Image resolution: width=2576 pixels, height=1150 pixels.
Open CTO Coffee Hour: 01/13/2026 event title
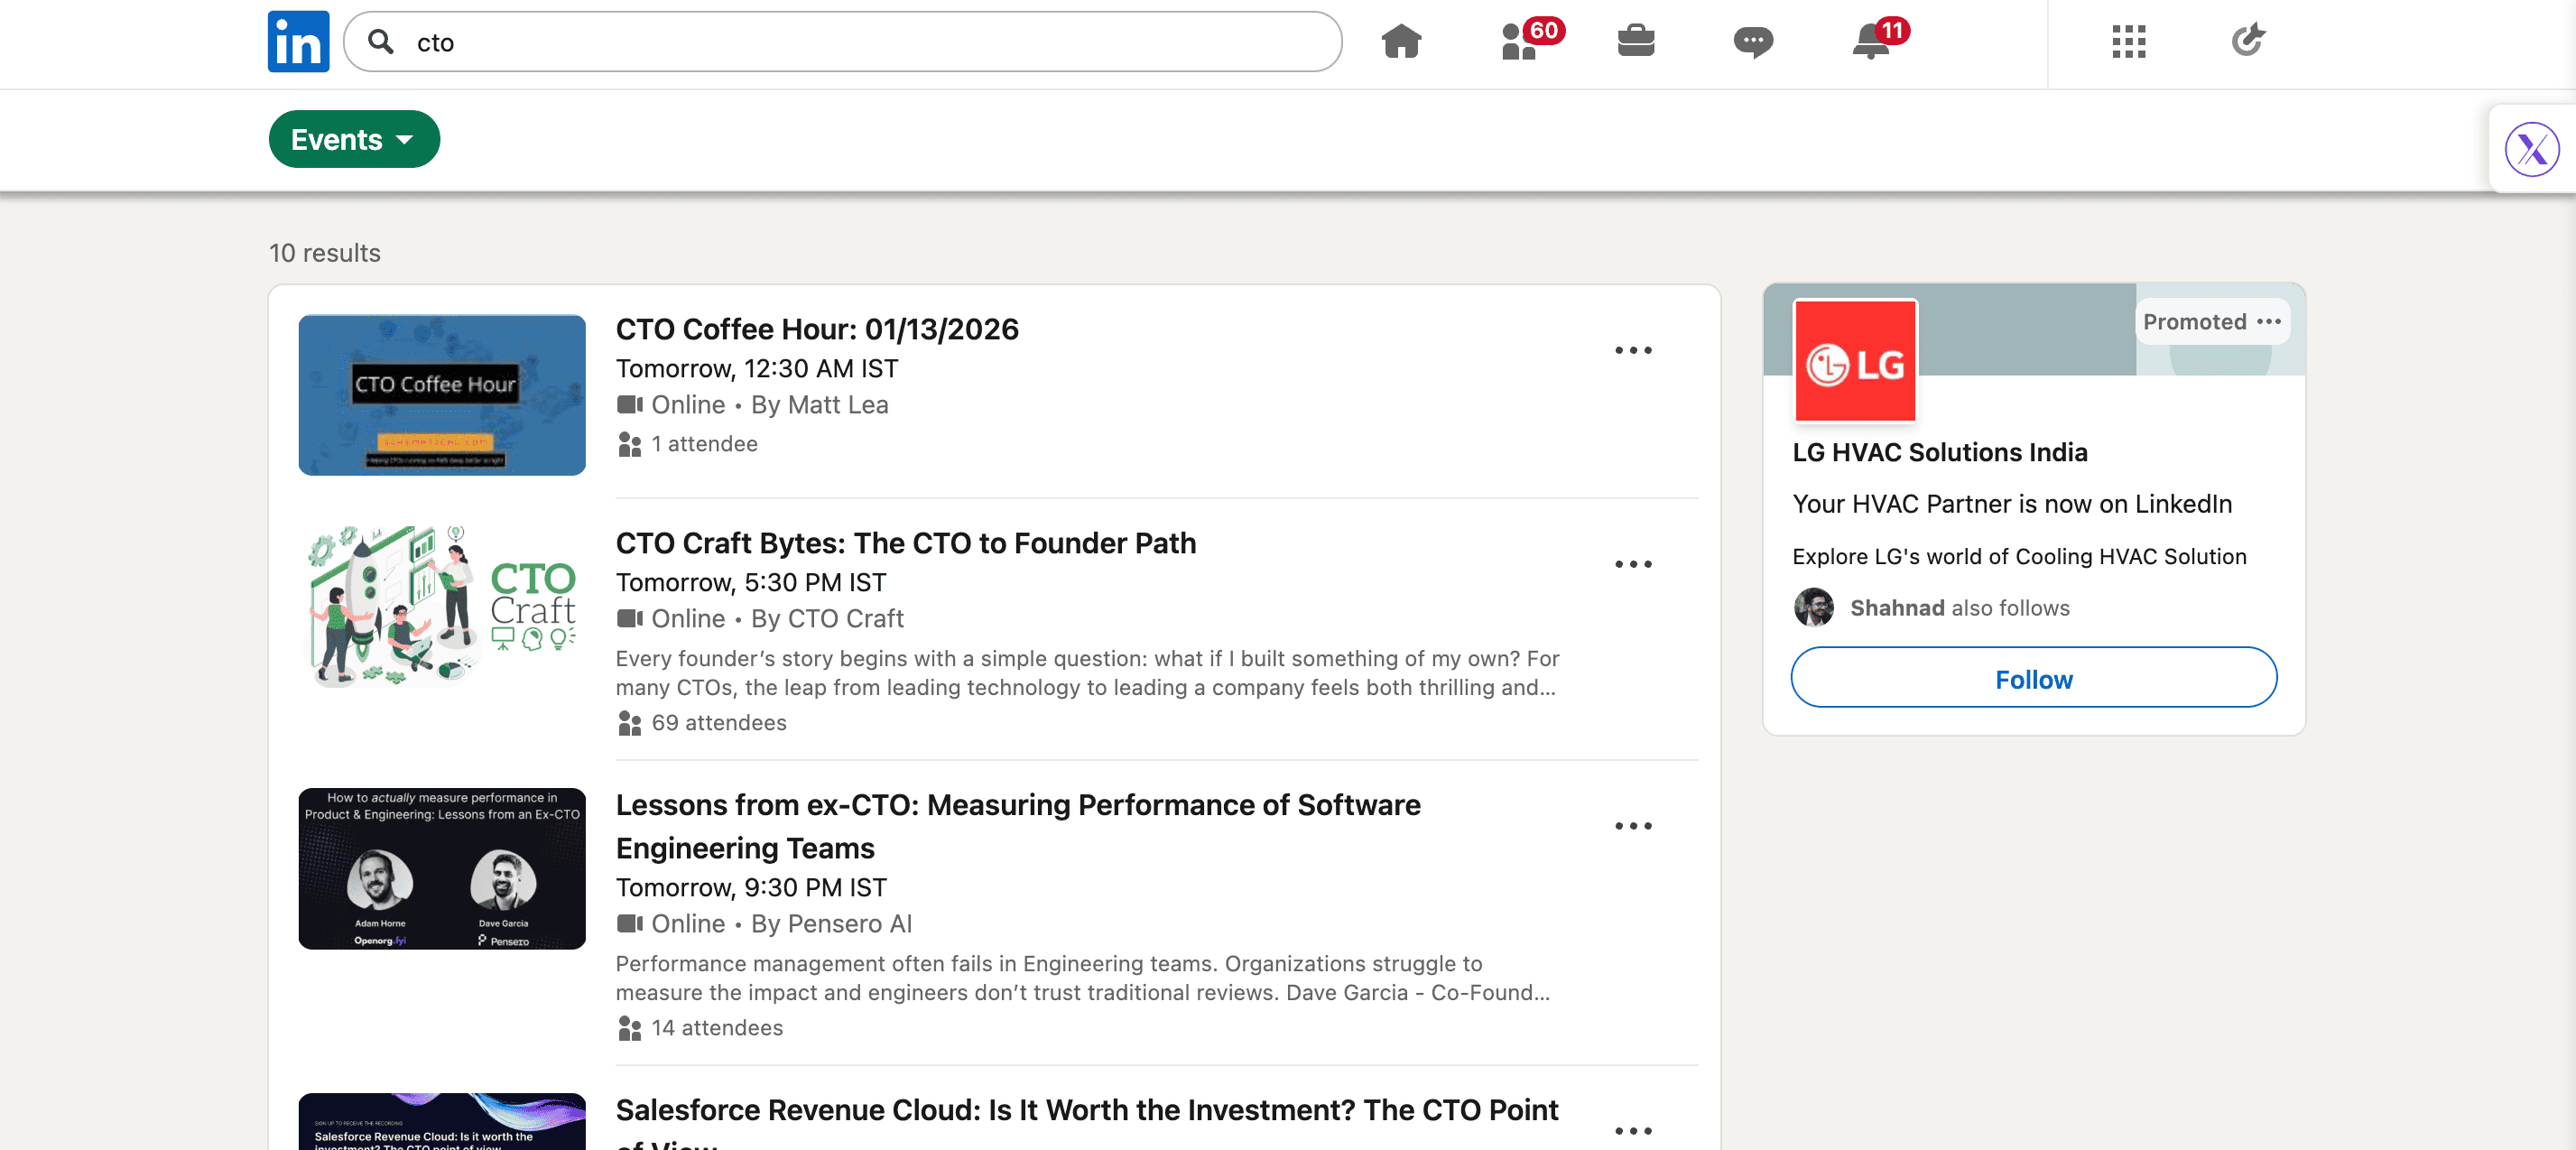click(816, 329)
